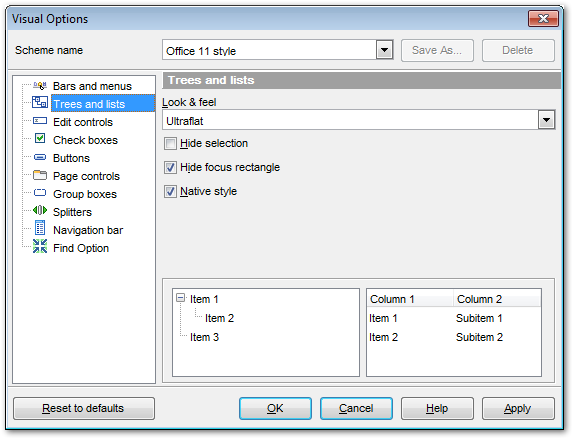The height and width of the screenshot is (439, 573).
Task: Click the Find Option icon
Action: pos(40,246)
